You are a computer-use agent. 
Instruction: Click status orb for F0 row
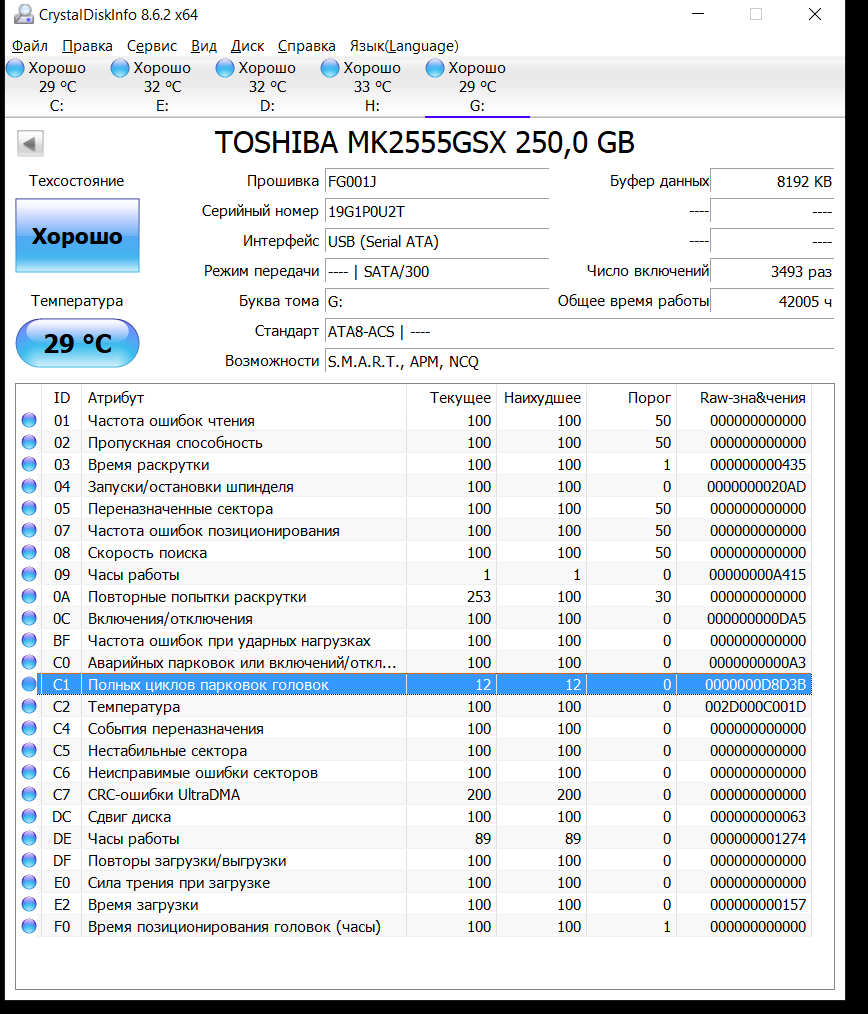[29, 926]
